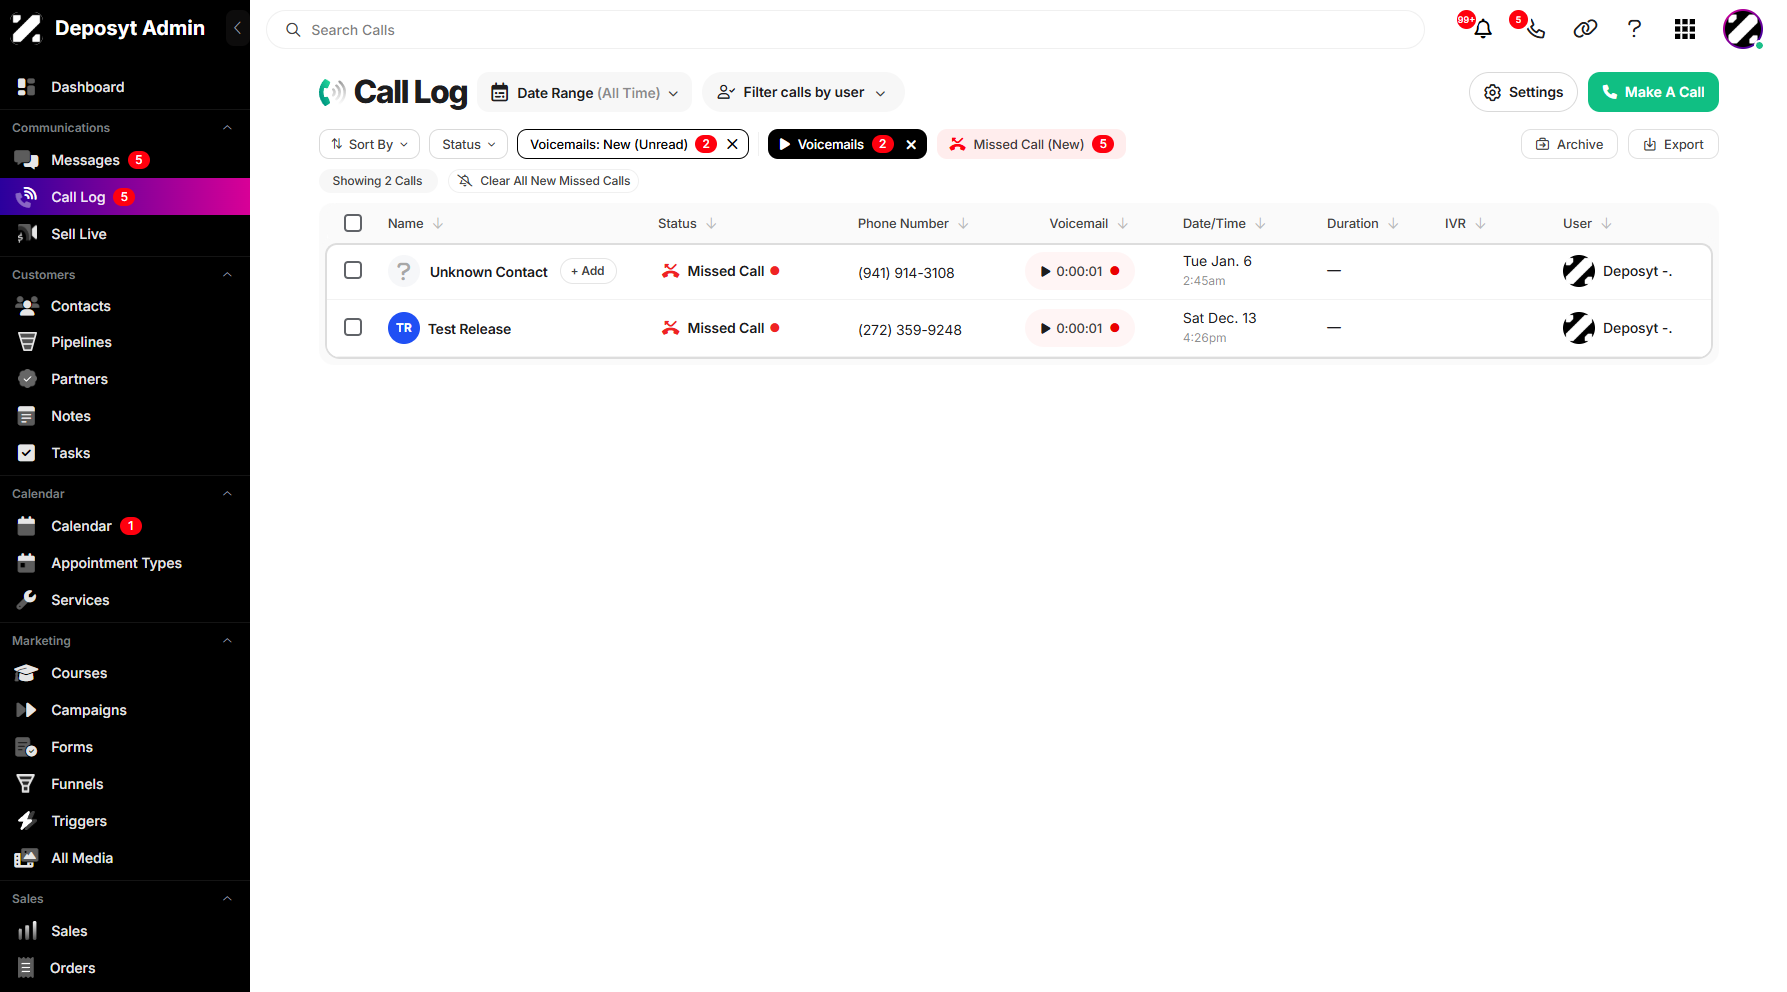The height and width of the screenshot is (992, 1787).
Task: Click the Export button
Action: pyautogui.click(x=1673, y=144)
